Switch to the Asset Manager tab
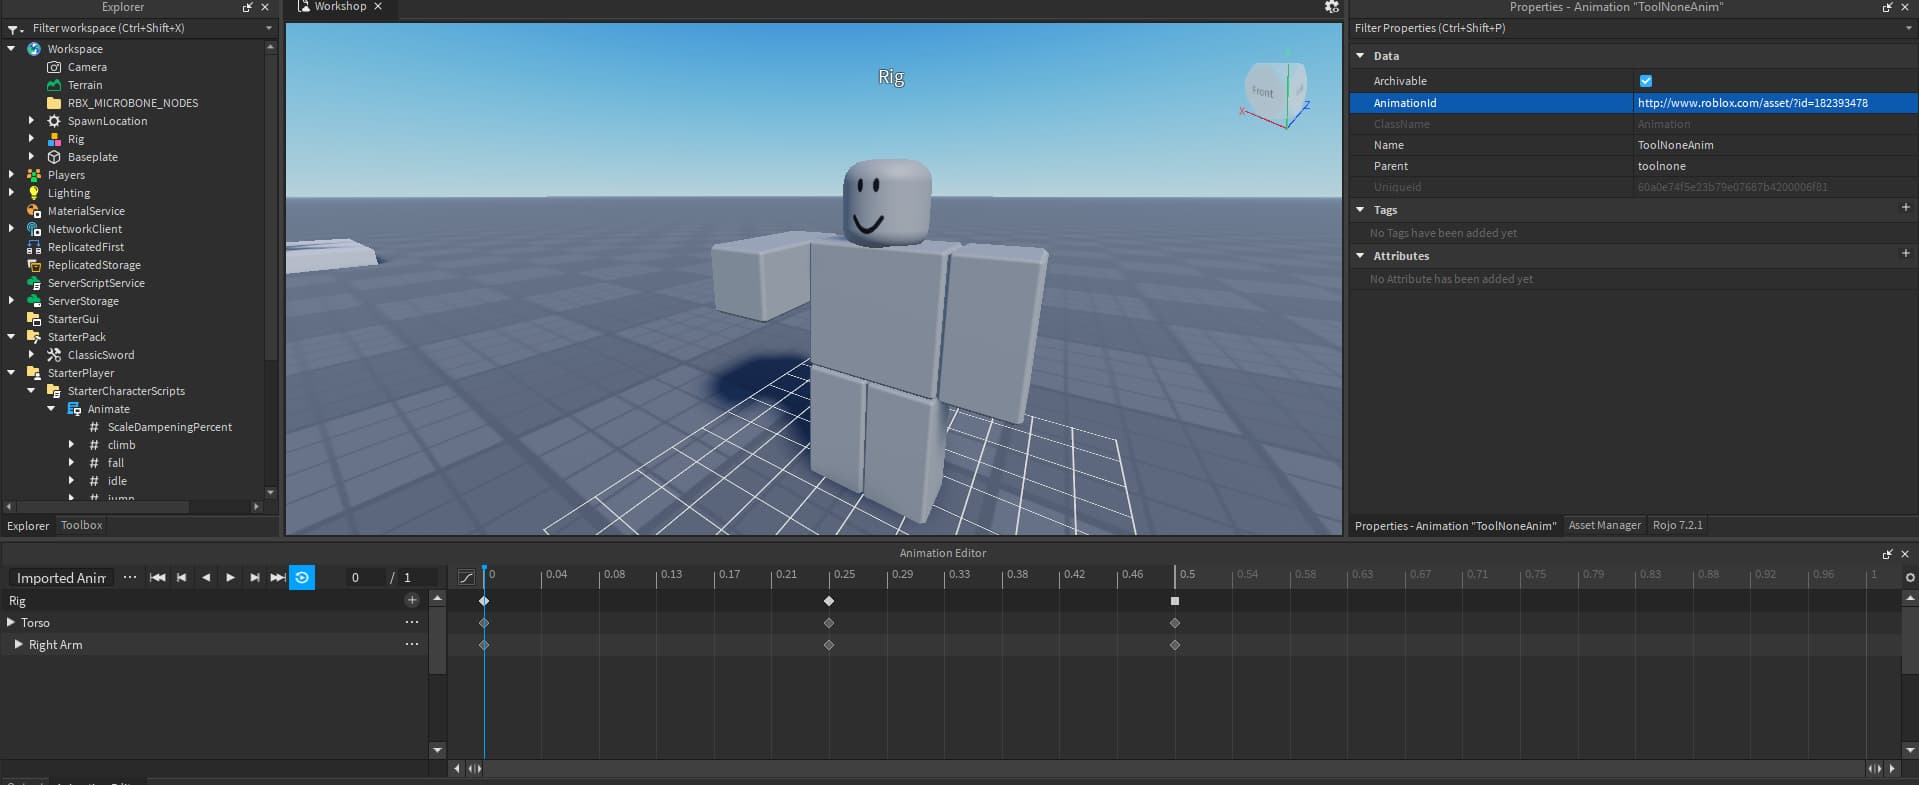This screenshot has width=1919, height=785. [1604, 525]
